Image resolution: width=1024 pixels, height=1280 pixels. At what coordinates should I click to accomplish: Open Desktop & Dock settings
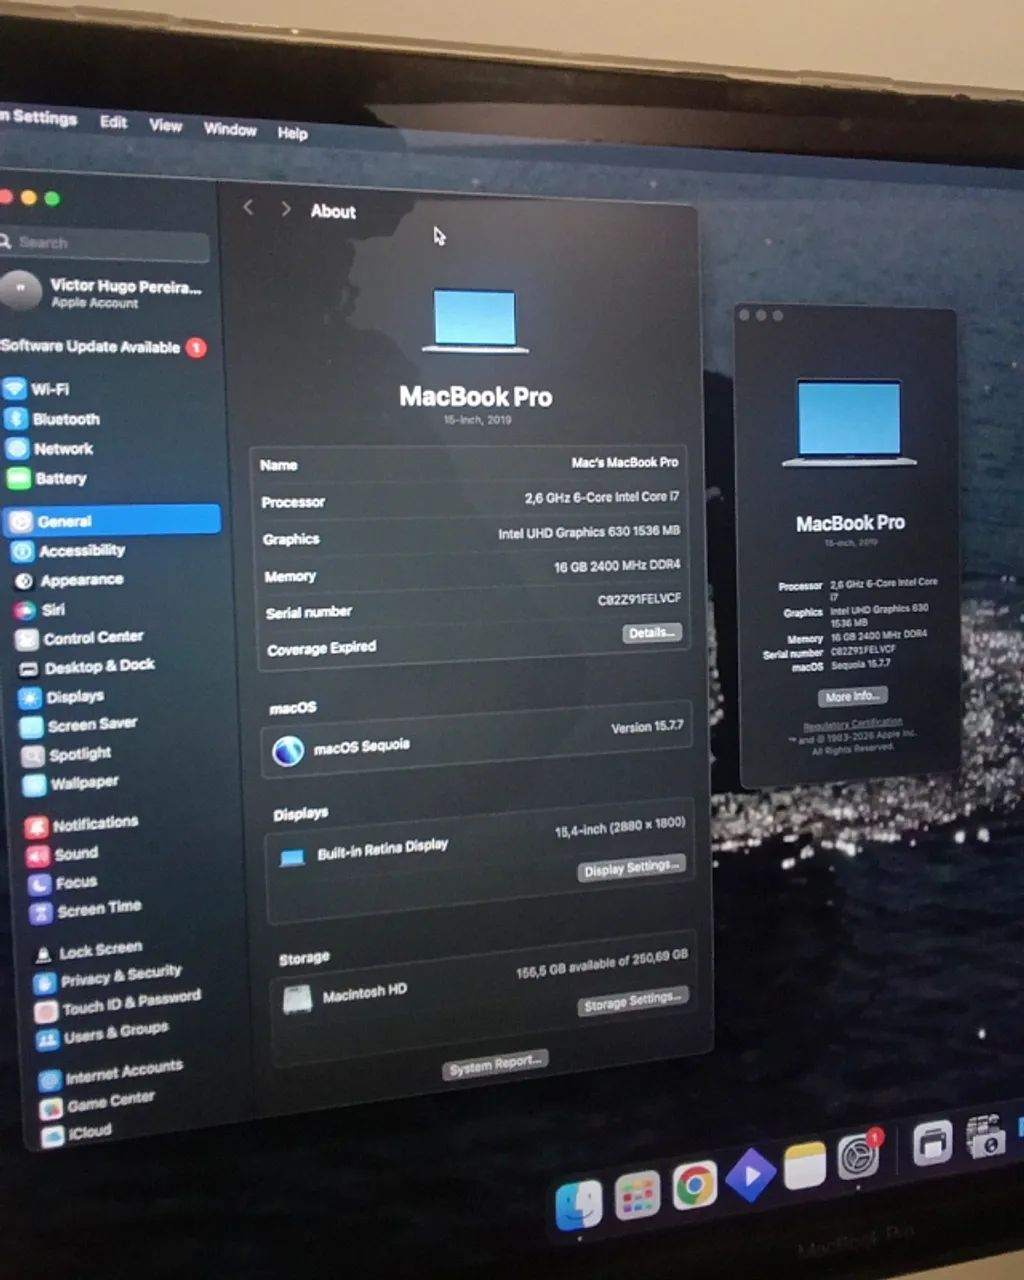86,666
